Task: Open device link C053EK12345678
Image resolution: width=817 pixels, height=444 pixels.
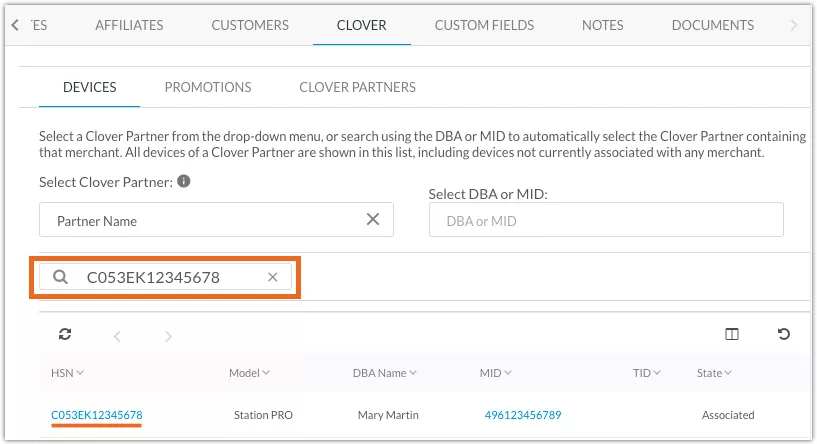Action: coord(97,415)
